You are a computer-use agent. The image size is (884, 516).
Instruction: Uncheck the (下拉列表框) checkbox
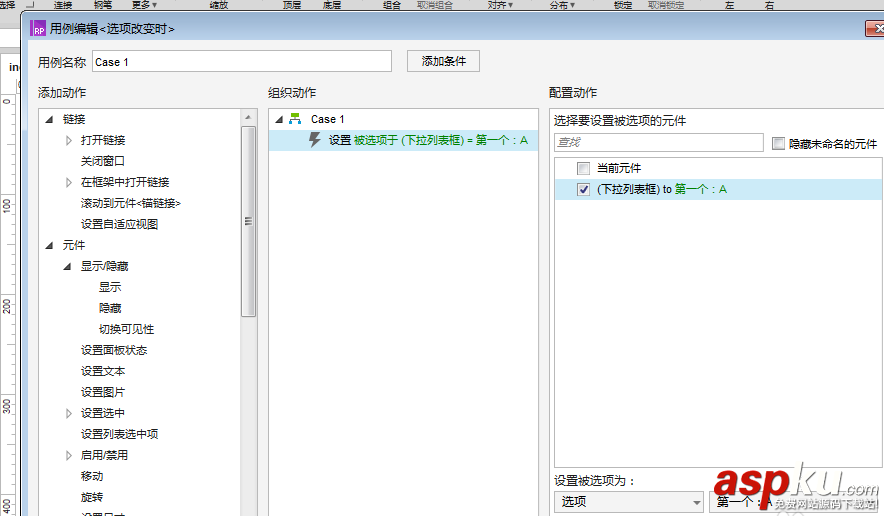584,189
